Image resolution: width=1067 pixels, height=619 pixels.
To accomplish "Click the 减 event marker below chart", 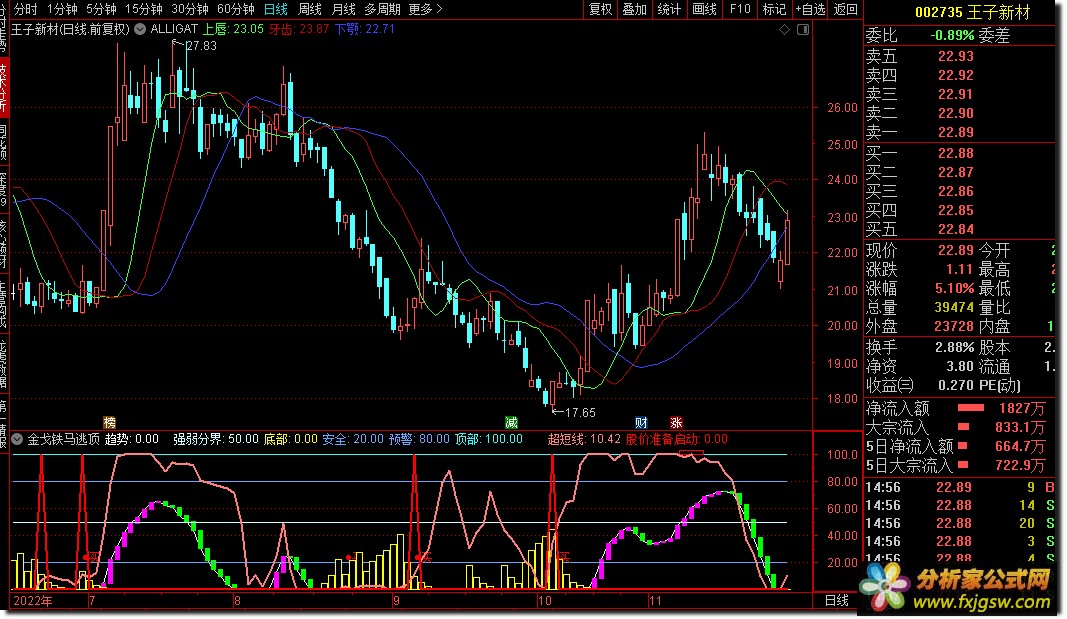I will coord(511,422).
